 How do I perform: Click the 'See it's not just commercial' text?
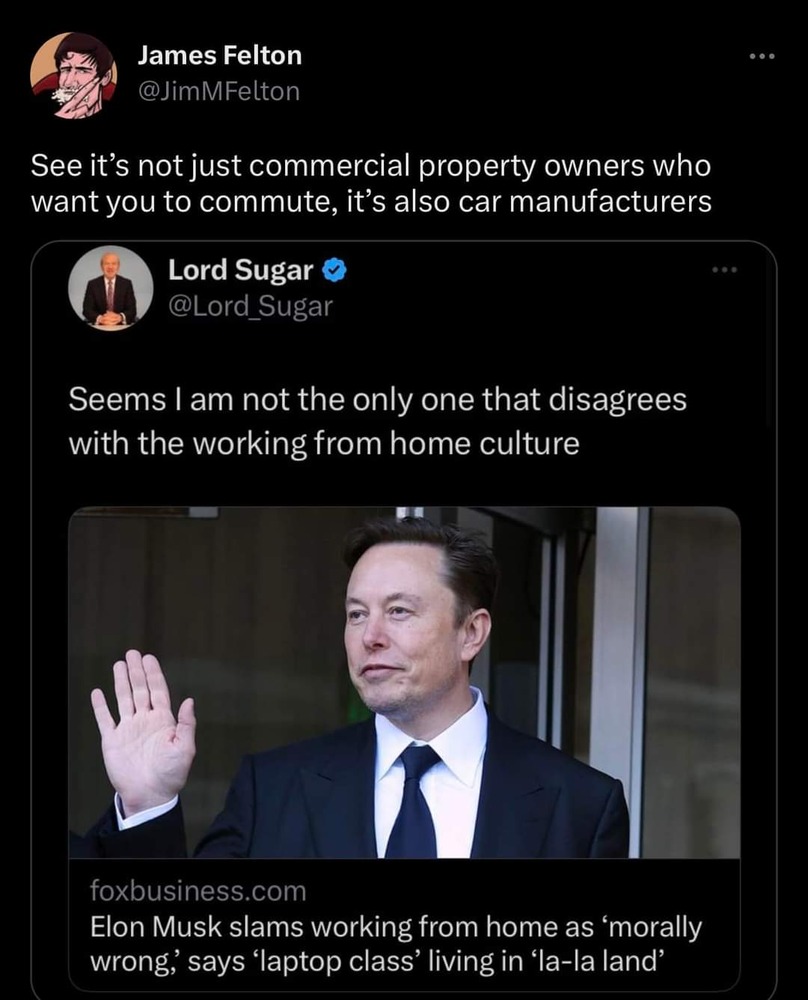click(370, 165)
